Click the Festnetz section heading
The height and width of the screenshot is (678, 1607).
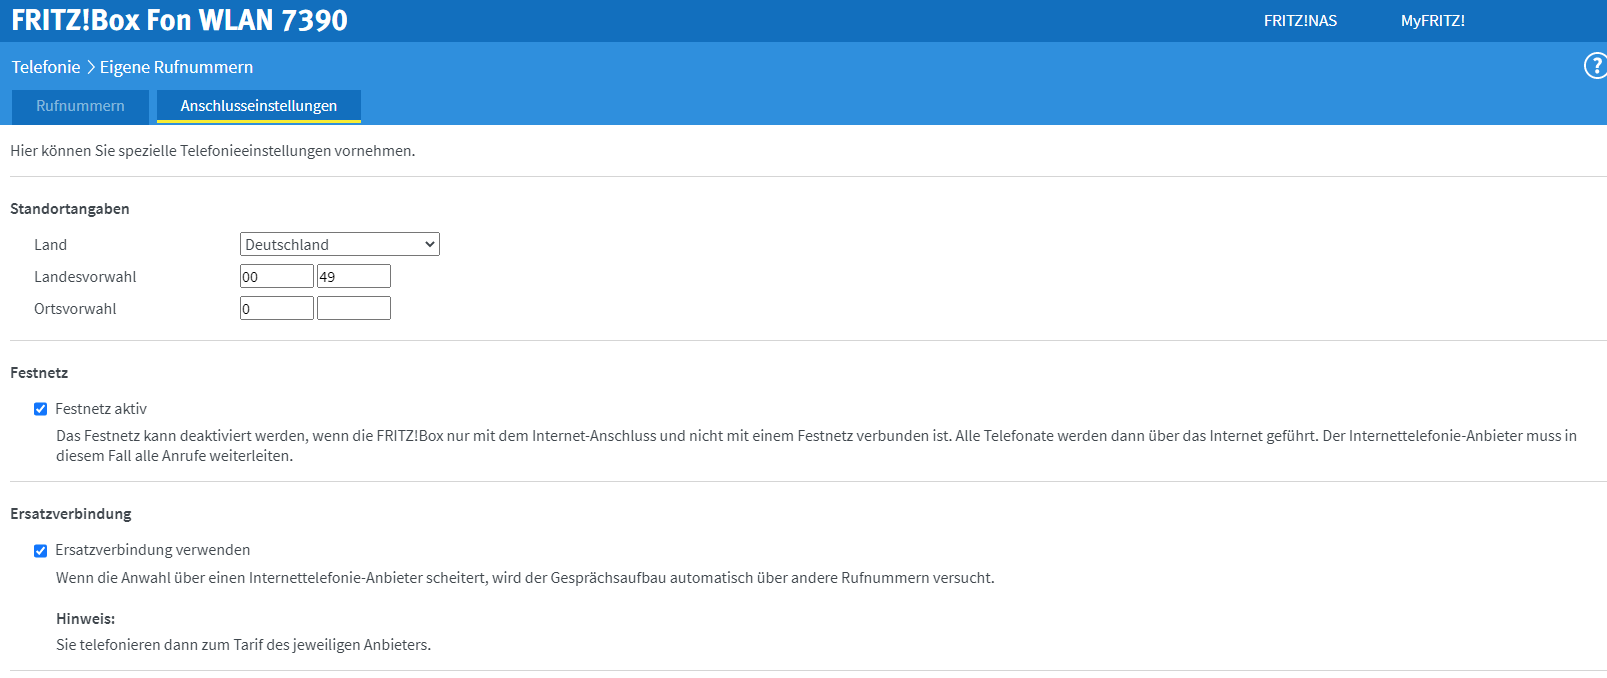coord(39,373)
